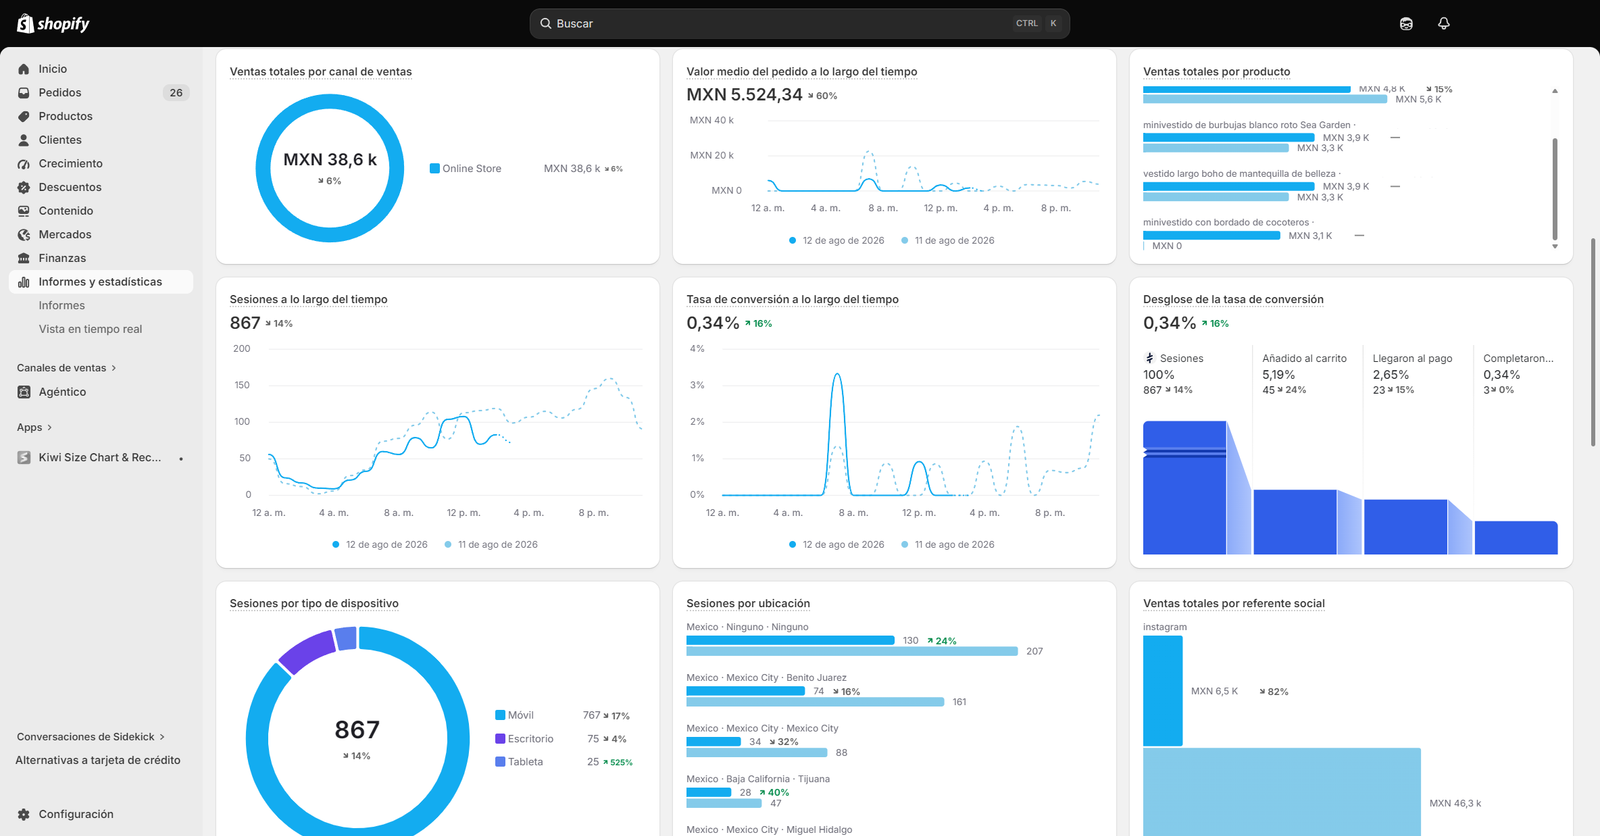
Task: Open Mercados via the globe icon
Action: [24, 235]
